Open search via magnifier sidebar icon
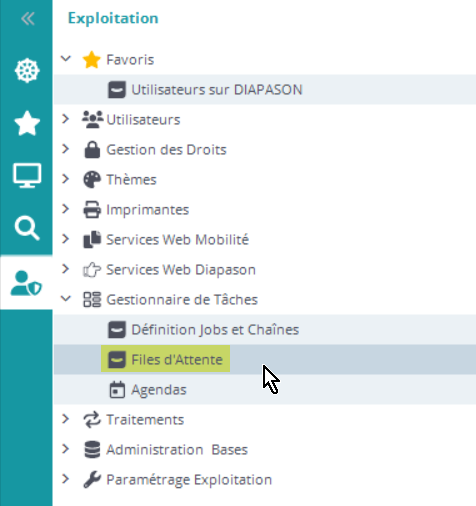The image size is (476, 506). coord(27,228)
